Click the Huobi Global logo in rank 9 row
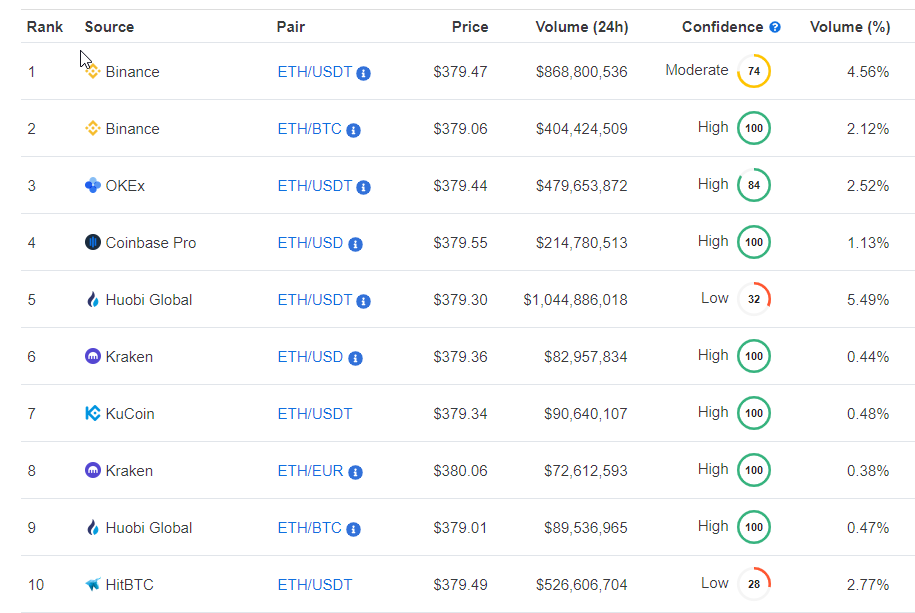Viewport: 915px width, 613px height. point(93,527)
